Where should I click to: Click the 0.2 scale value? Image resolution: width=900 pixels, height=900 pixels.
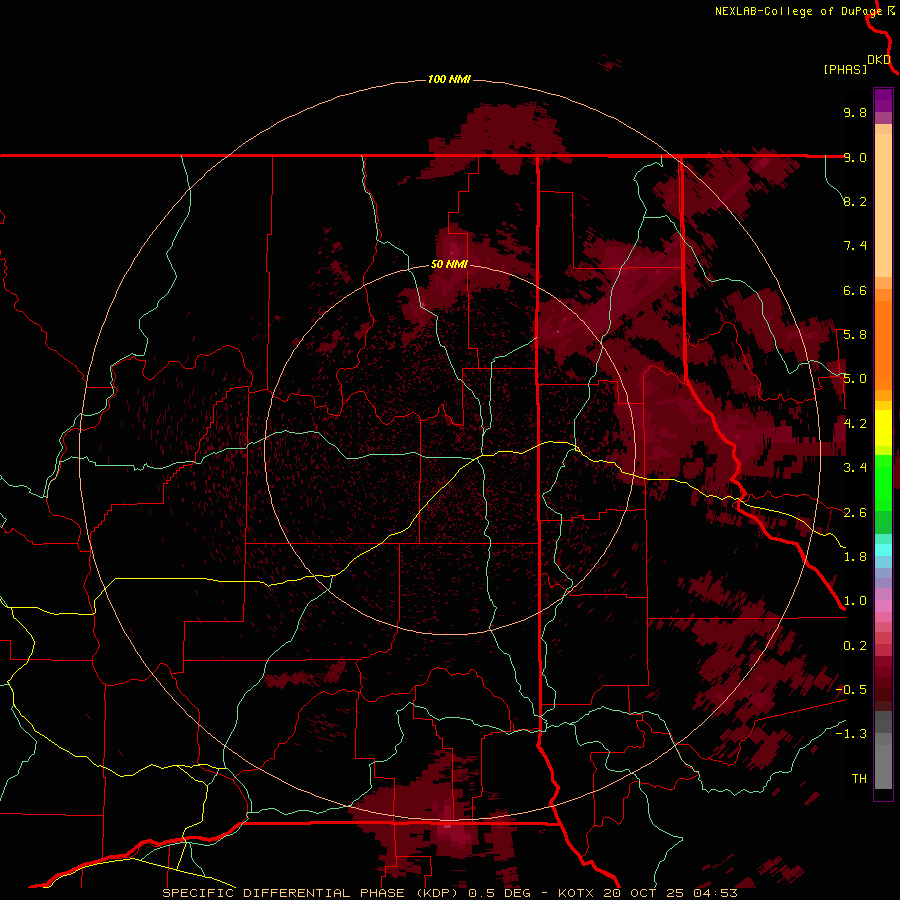tap(855, 645)
